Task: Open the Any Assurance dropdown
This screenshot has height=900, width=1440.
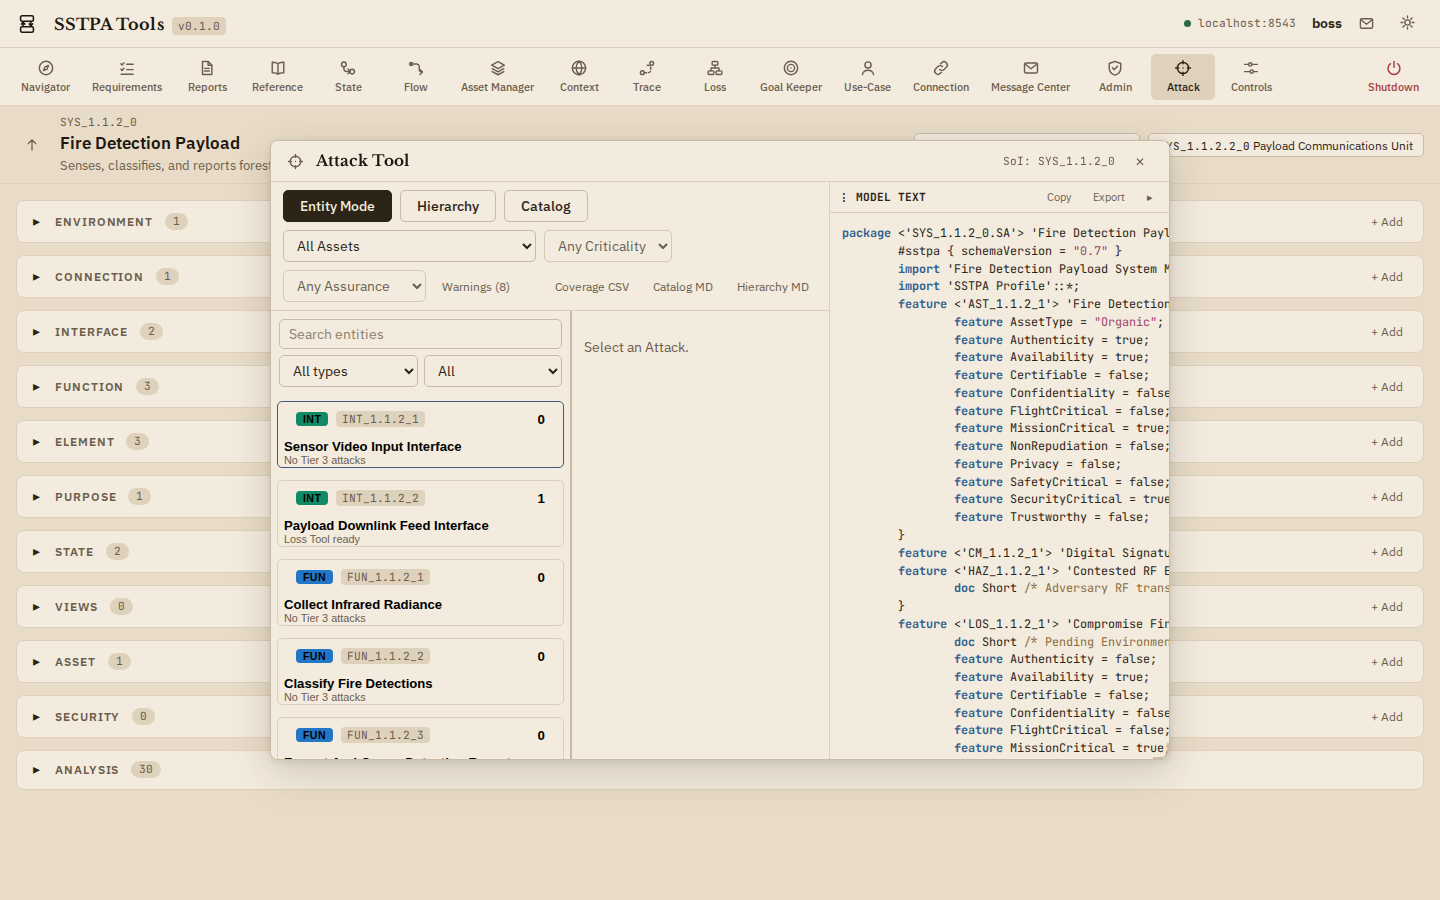Action: coord(354,286)
